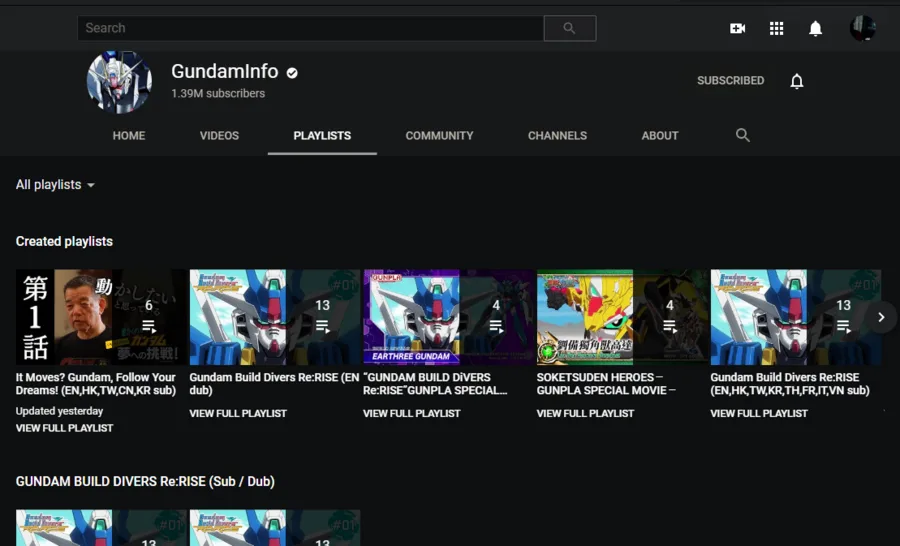Image resolution: width=900 pixels, height=546 pixels.
Task: Open Re:RISE multi-language sub playlist thumbnail
Action: (796, 317)
